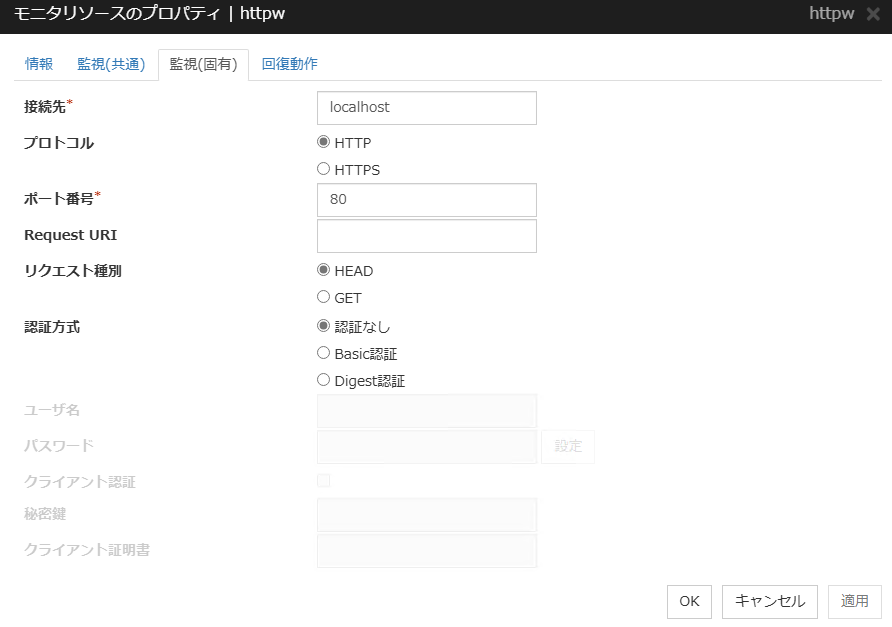
Task: Choose HEAD as the request type
Action: pos(323,270)
